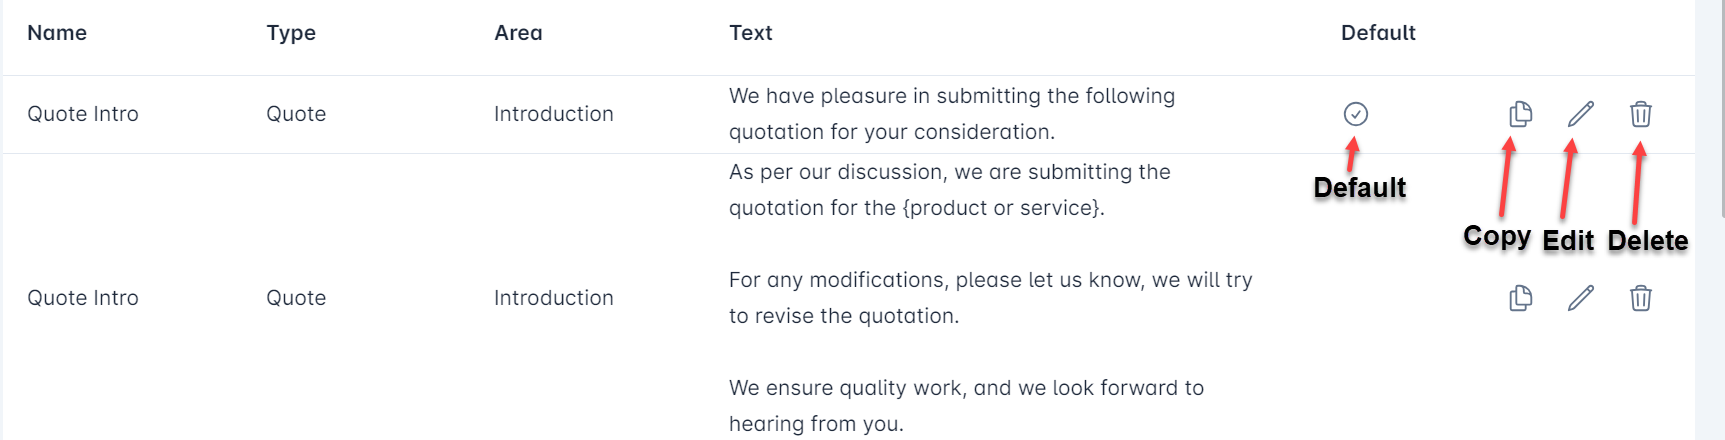Copy the first Quote Intro row
The width and height of the screenshot is (1725, 440).
pos(1520,114)
